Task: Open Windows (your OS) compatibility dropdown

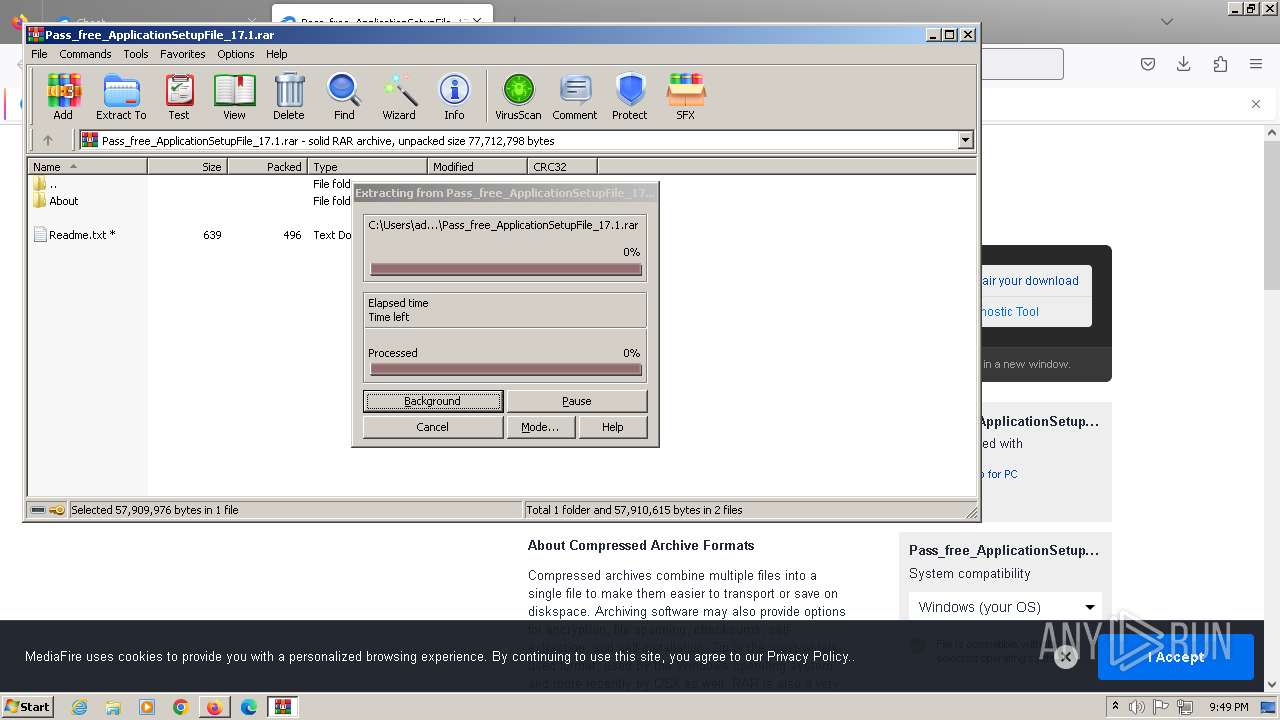Action: [1005, 607]
